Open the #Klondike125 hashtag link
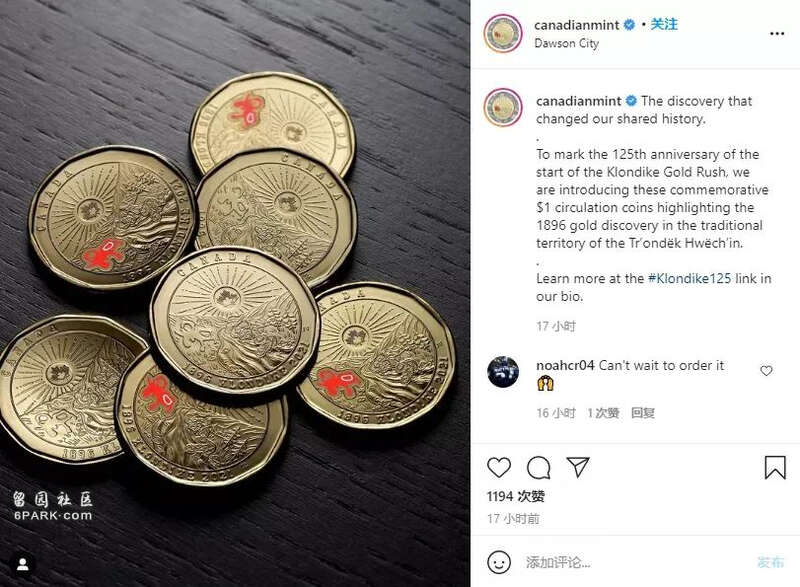 click(x=689, y=278)
